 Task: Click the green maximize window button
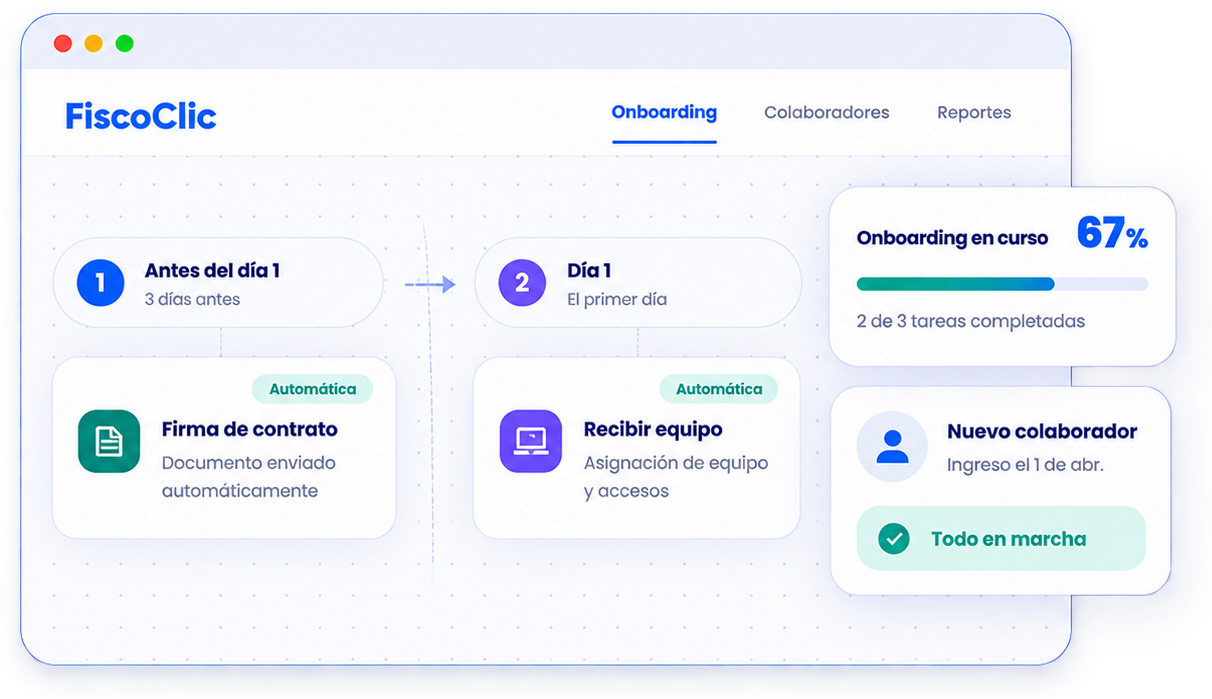click(x=124, y=43)
